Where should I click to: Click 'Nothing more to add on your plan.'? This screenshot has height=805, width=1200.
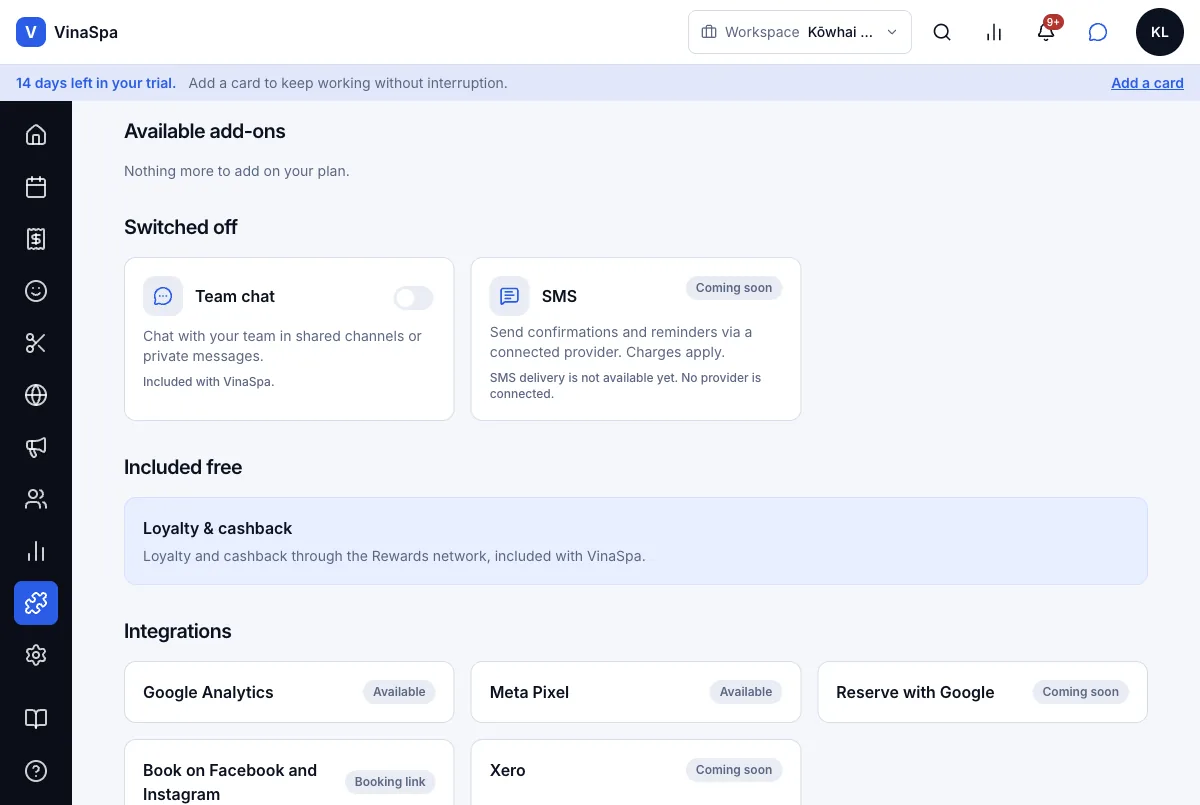237,171
